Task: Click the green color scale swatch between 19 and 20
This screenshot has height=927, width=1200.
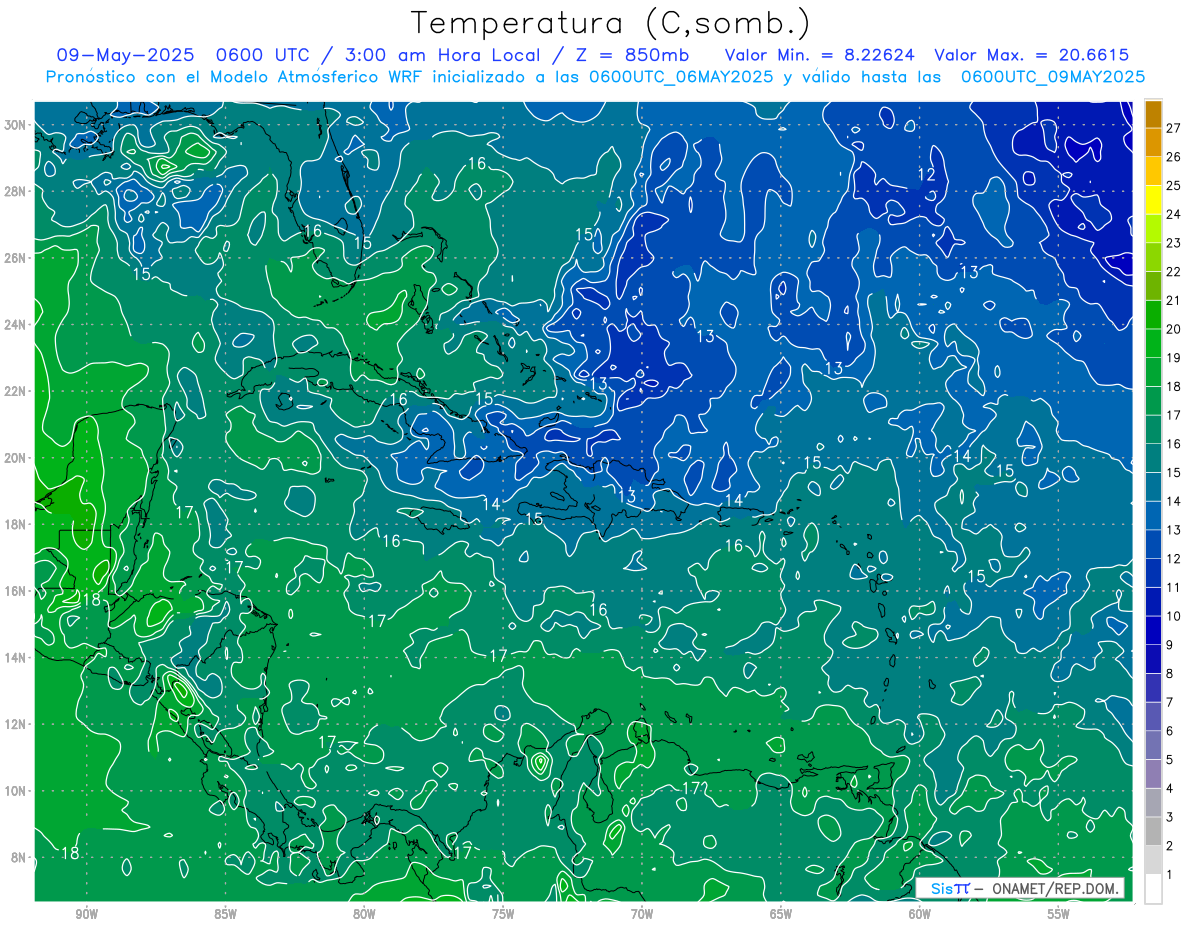Action: (1153, 343)
